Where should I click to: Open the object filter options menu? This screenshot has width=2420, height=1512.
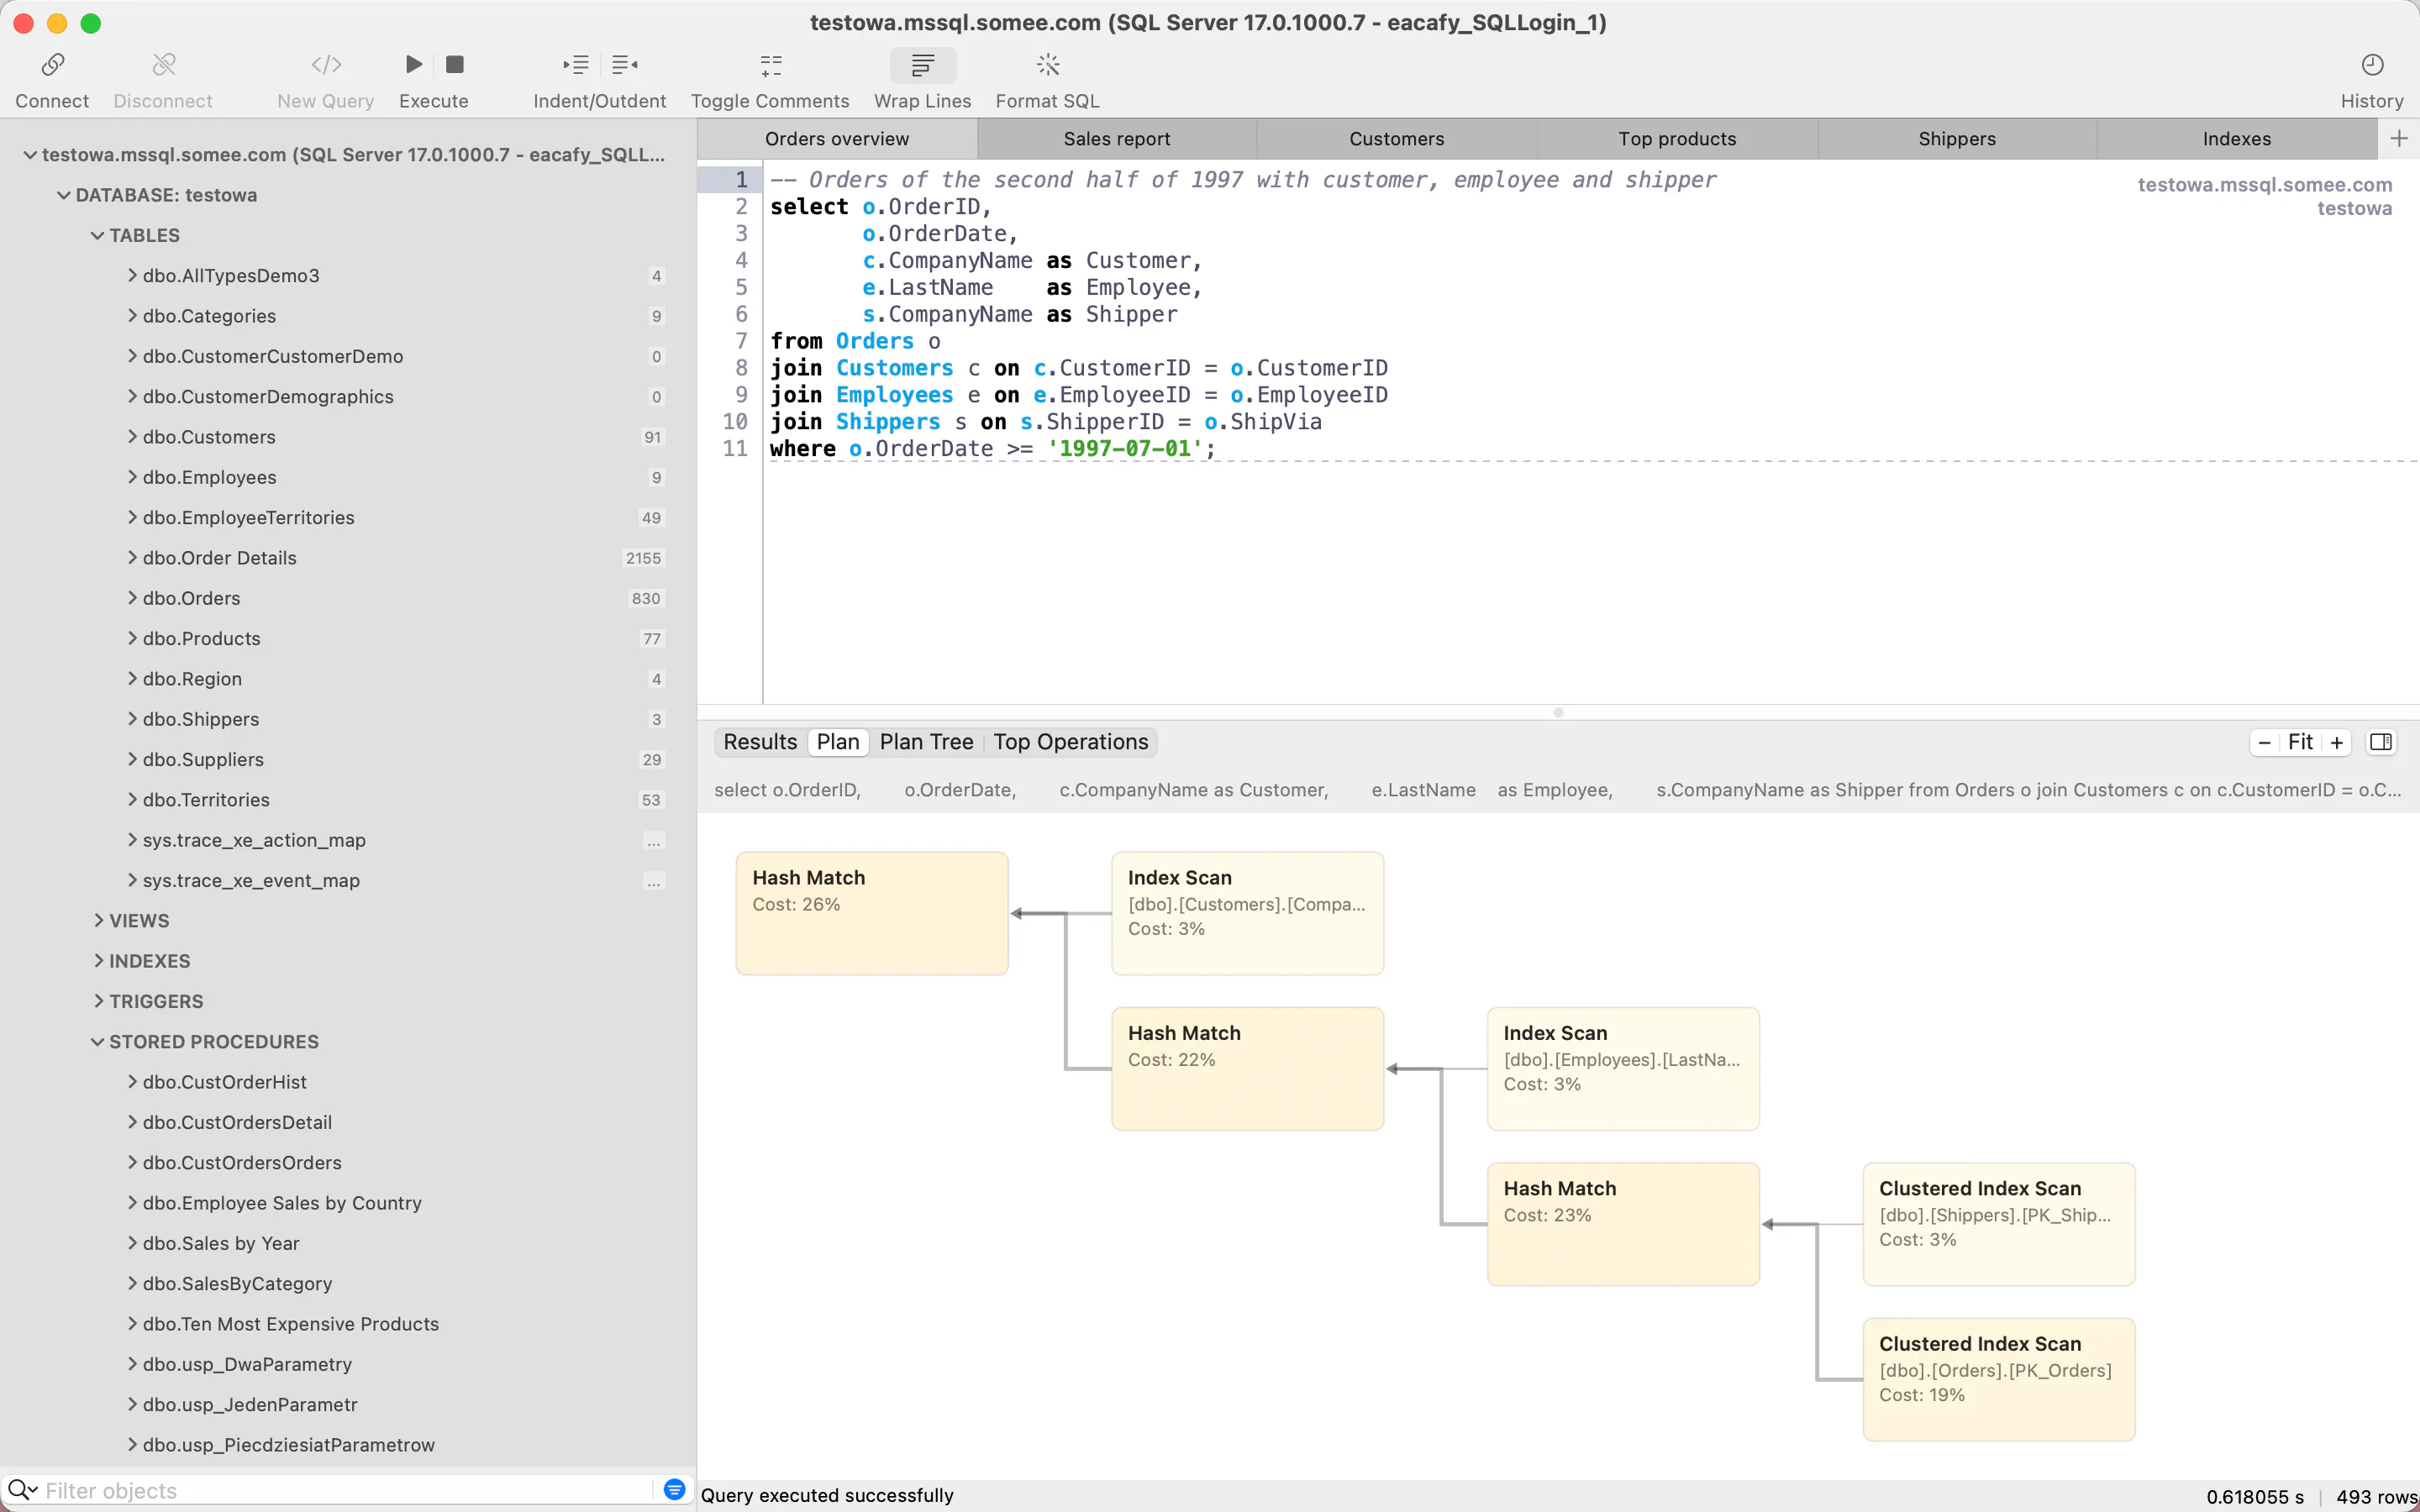22,1491
